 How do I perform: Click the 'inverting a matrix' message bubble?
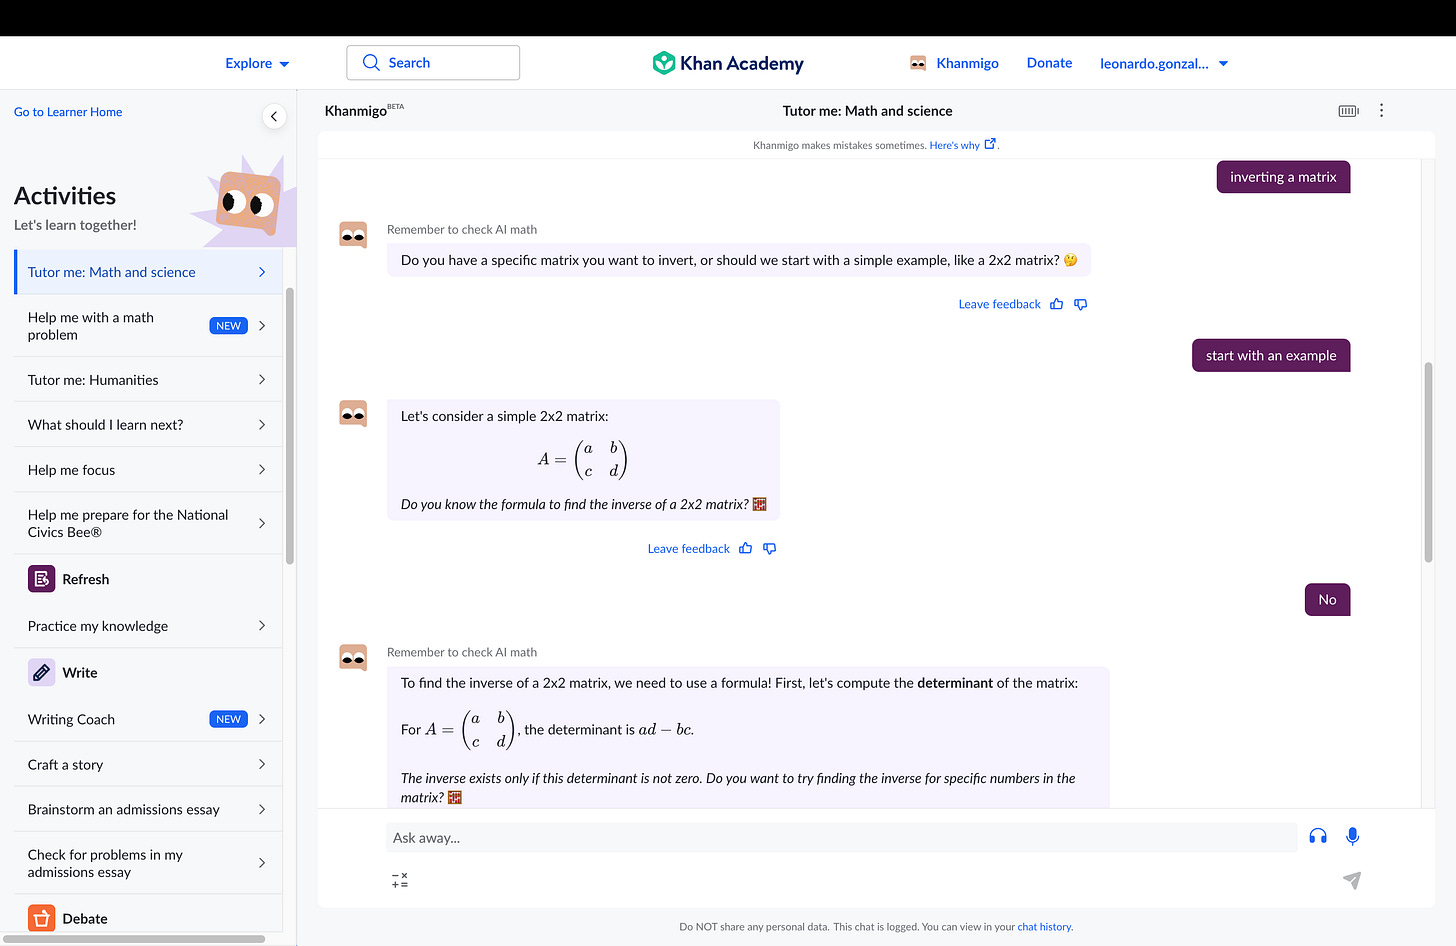click(1283, 177)
